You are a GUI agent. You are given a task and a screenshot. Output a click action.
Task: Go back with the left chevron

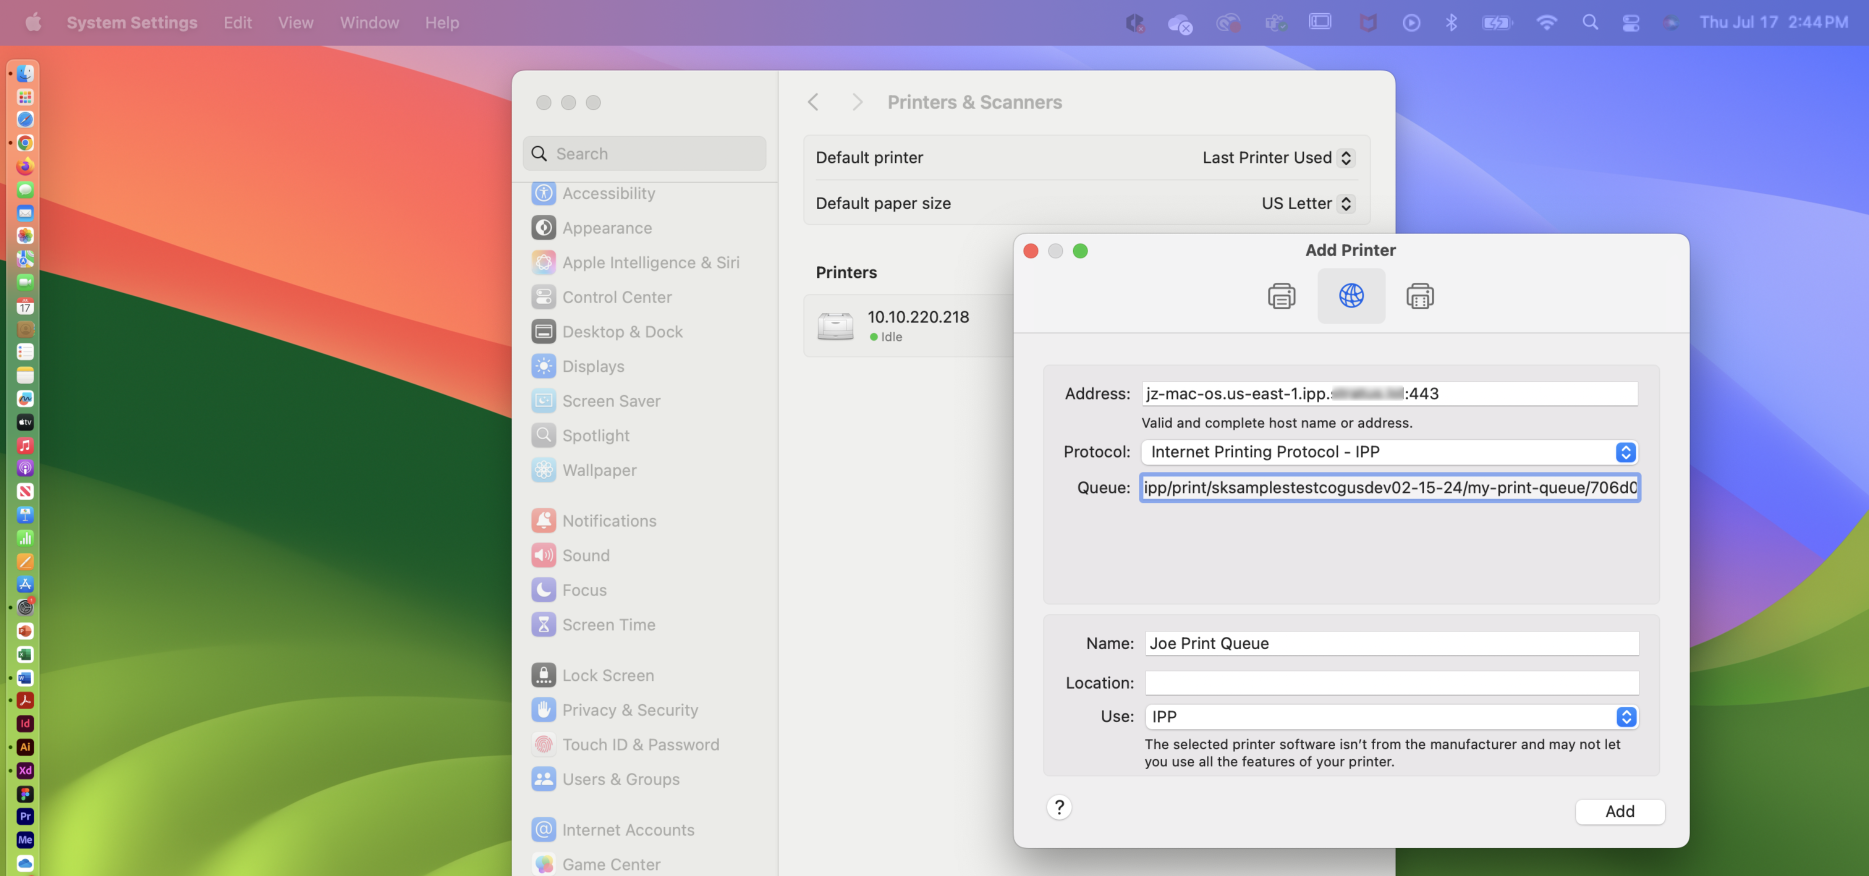point(813,102)
